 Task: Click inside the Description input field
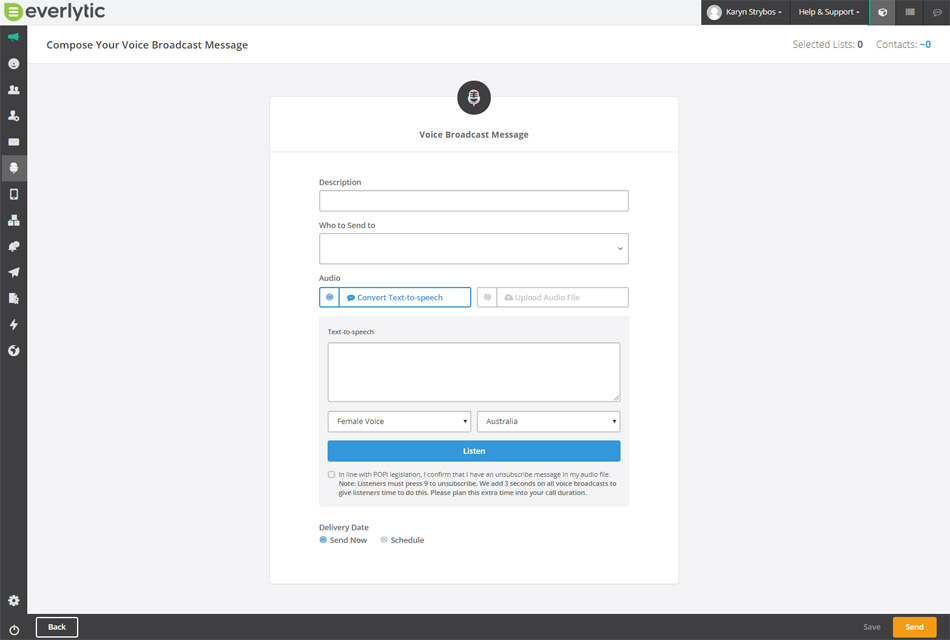click(x=473, y=201)
